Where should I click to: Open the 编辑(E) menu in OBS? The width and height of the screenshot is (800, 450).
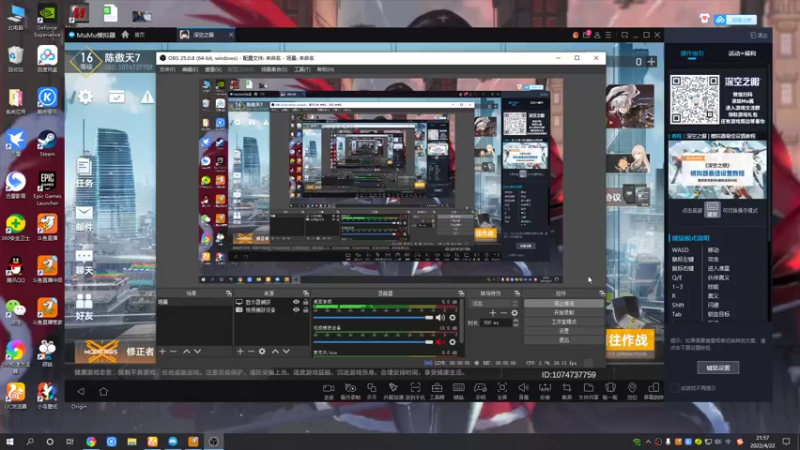click(x=189, y=69)
